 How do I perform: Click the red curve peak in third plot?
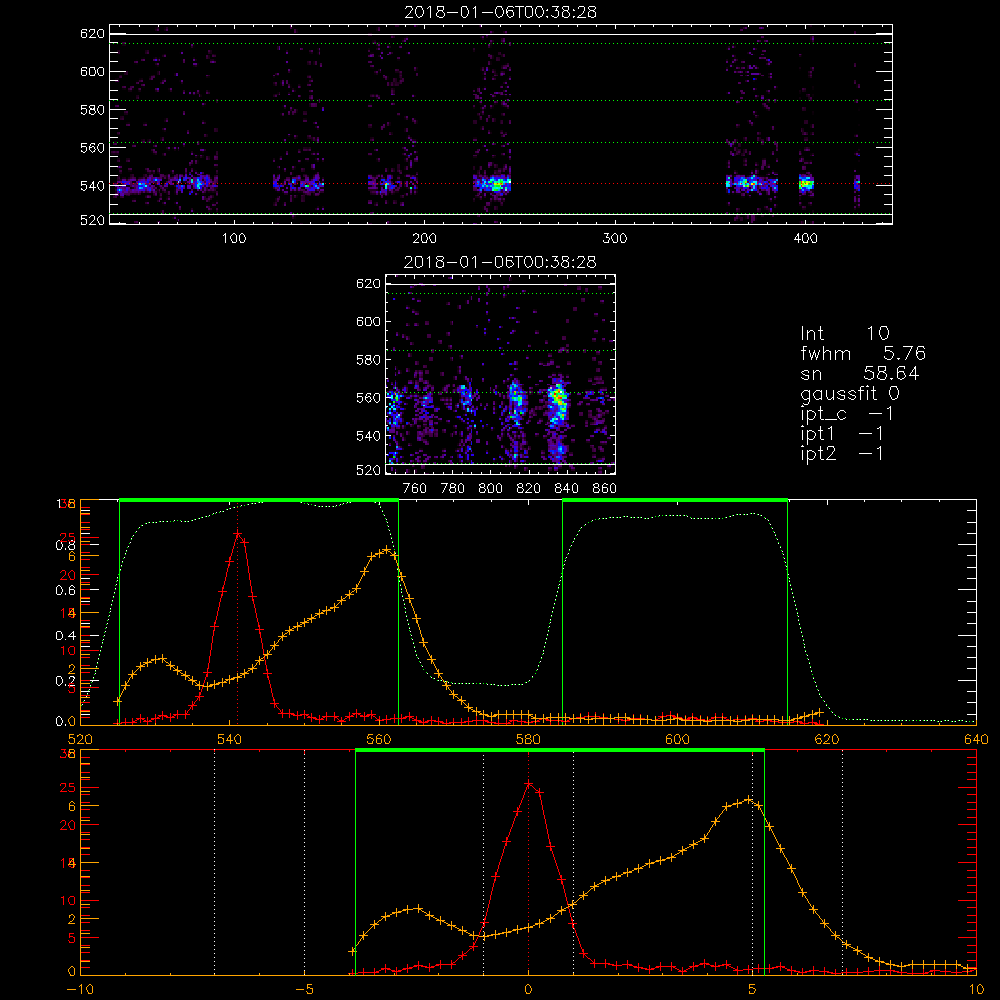coord(237,533)
